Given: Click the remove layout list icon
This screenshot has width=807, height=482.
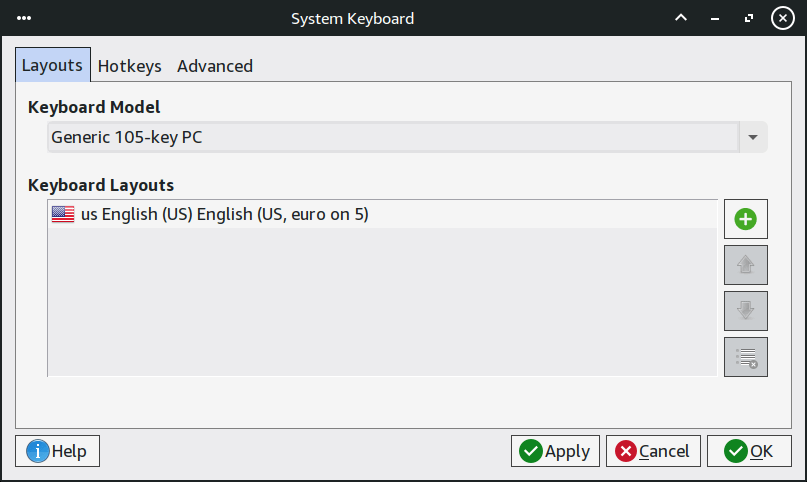Looking at the screenshot, I should pos(745,357).
